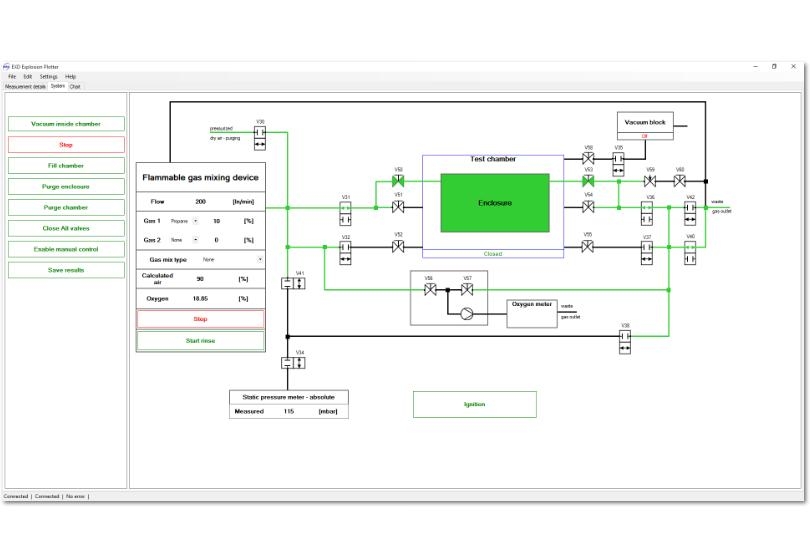Click the Static pressure meter - absolute label
Image resolution: width=810 pixels, height=560 pixels.
point(289,397)
